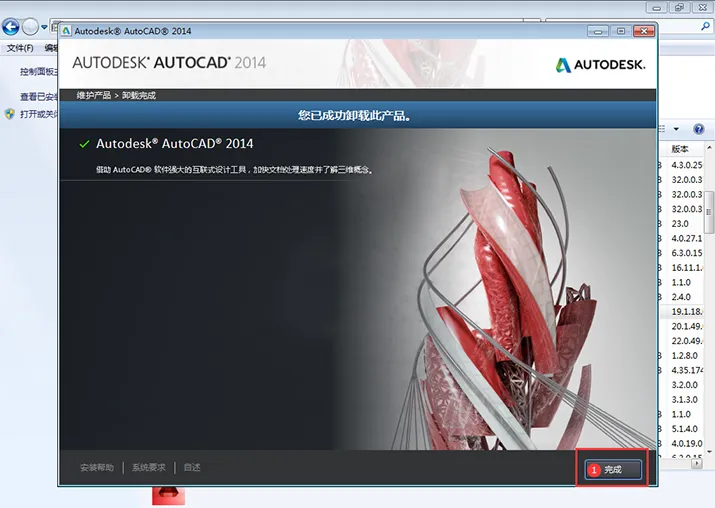
Task: Click the forward arrow in Control Panel
Action: point(30,27)
